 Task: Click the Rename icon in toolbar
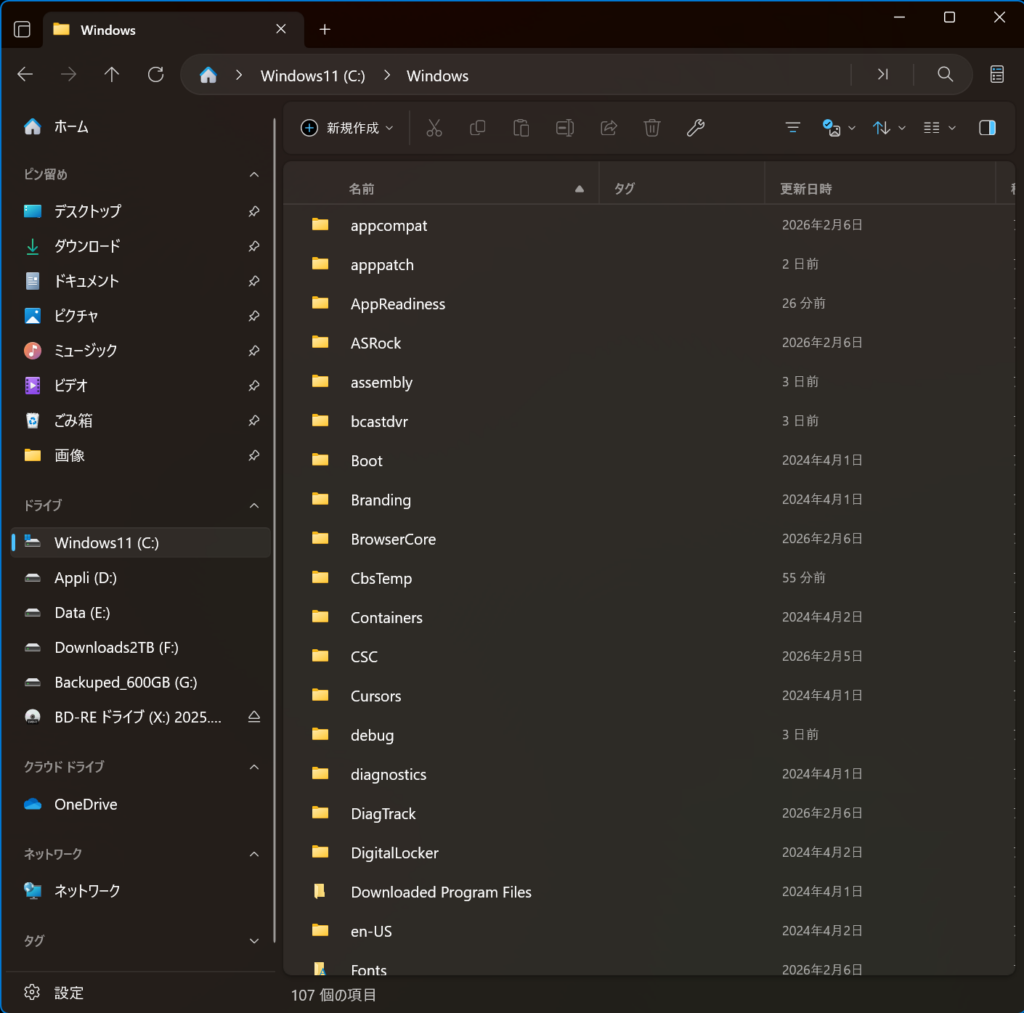click(x=565, y=128)
